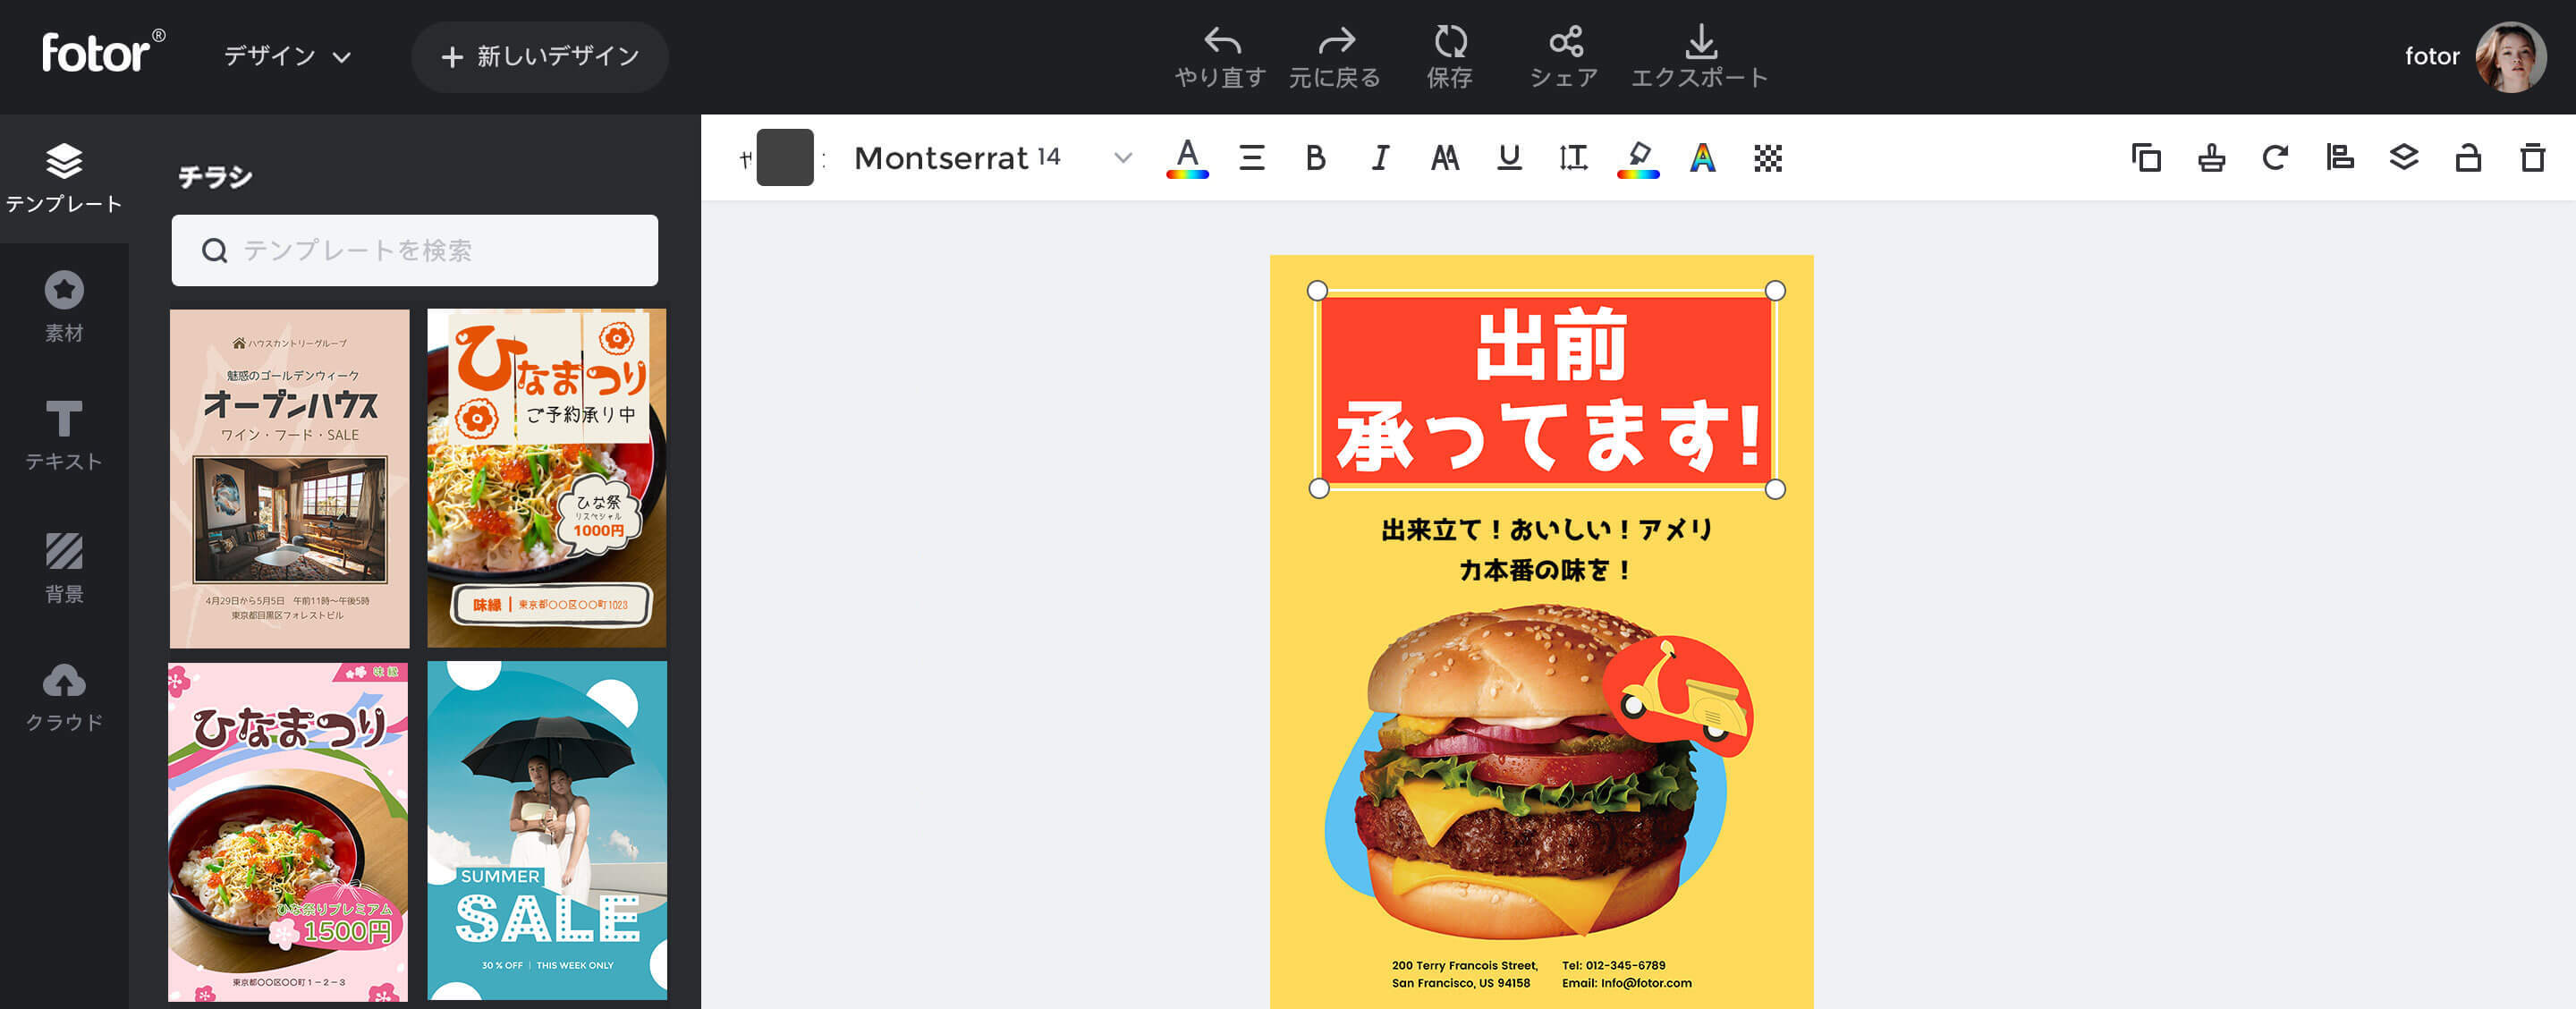This screenshot has height=1009, width=2576.
Task: Duplicate the selected text element
Action: (x=2145, y=157)
